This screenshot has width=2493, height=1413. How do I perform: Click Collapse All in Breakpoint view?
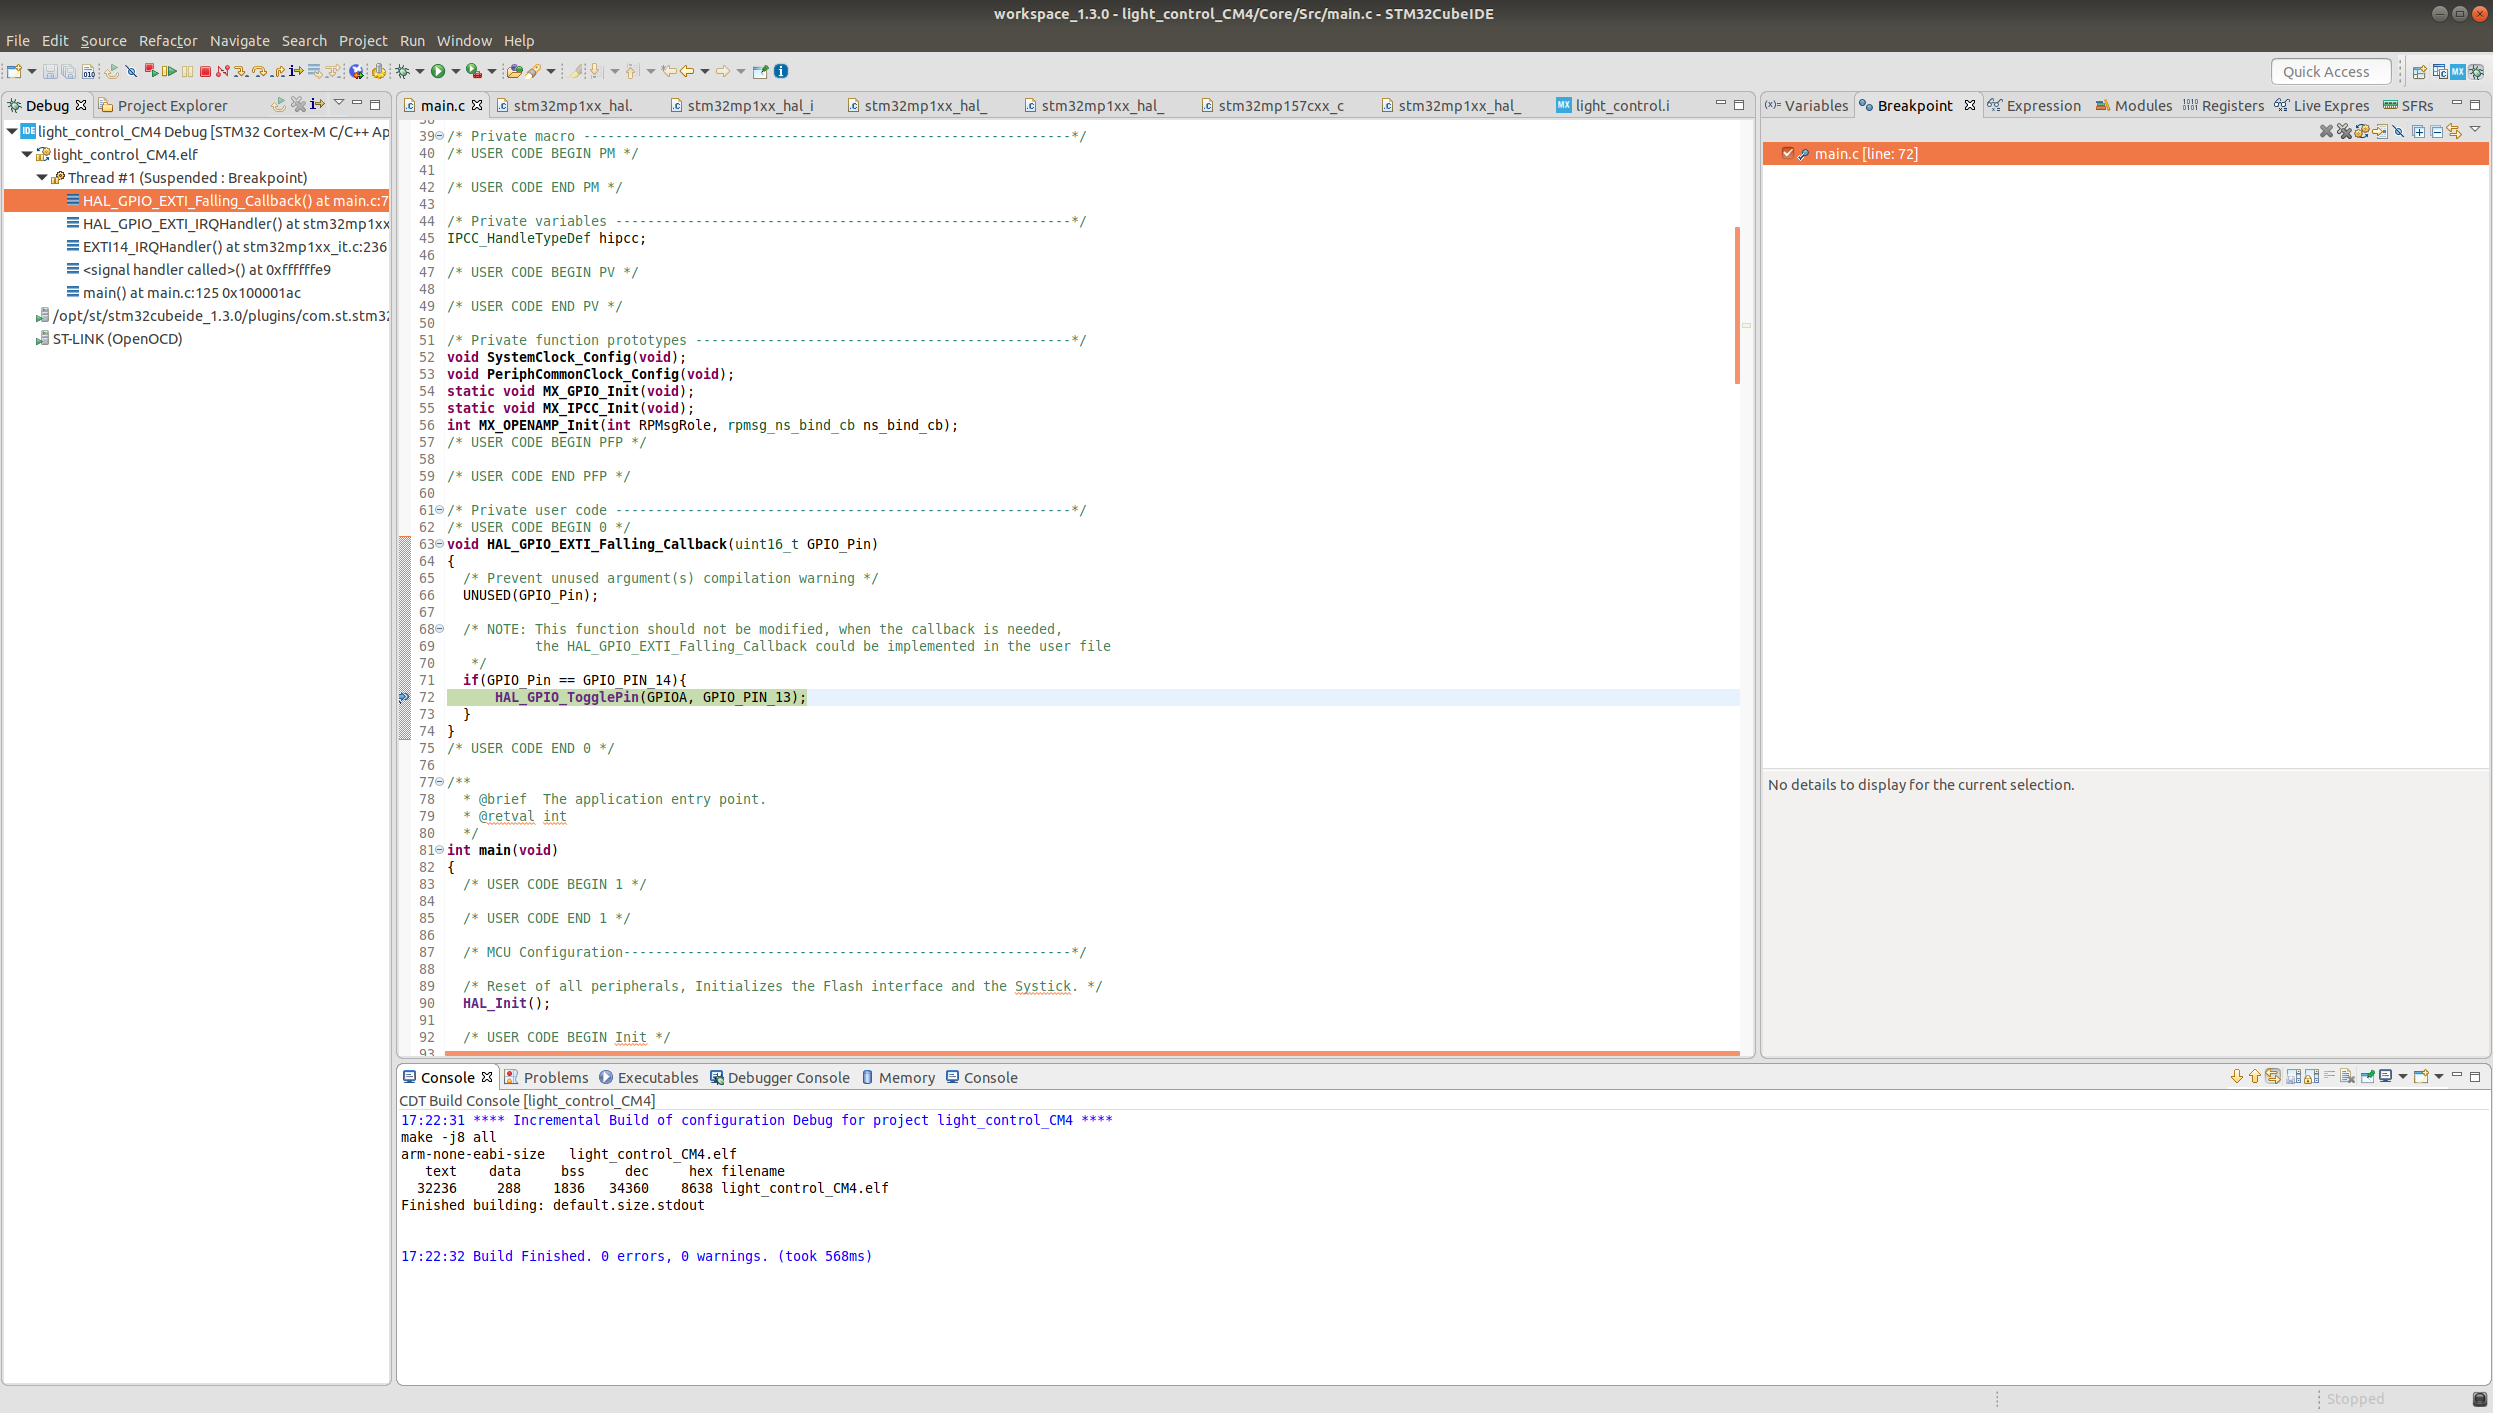(x=2436, y=131)
